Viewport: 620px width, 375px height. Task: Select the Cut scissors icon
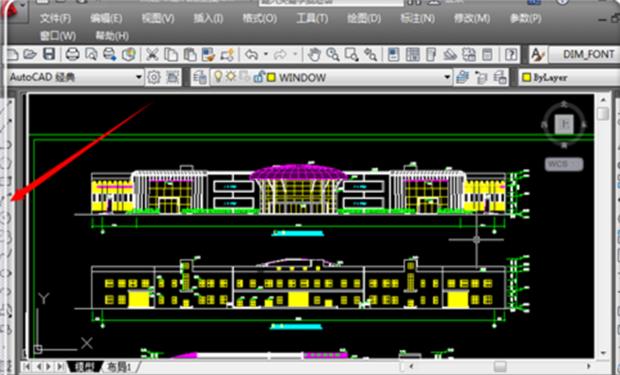[x=152, y=54]
